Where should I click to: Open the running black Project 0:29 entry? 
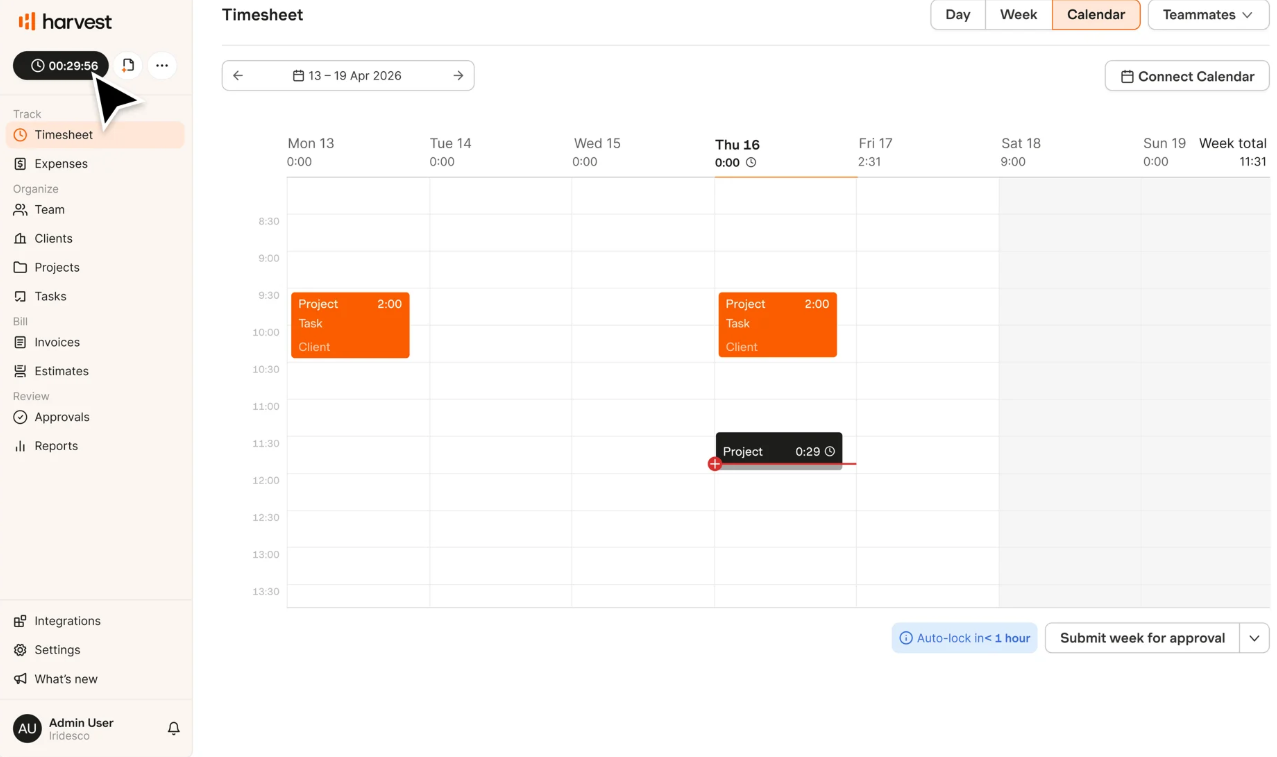pos(779,450)
